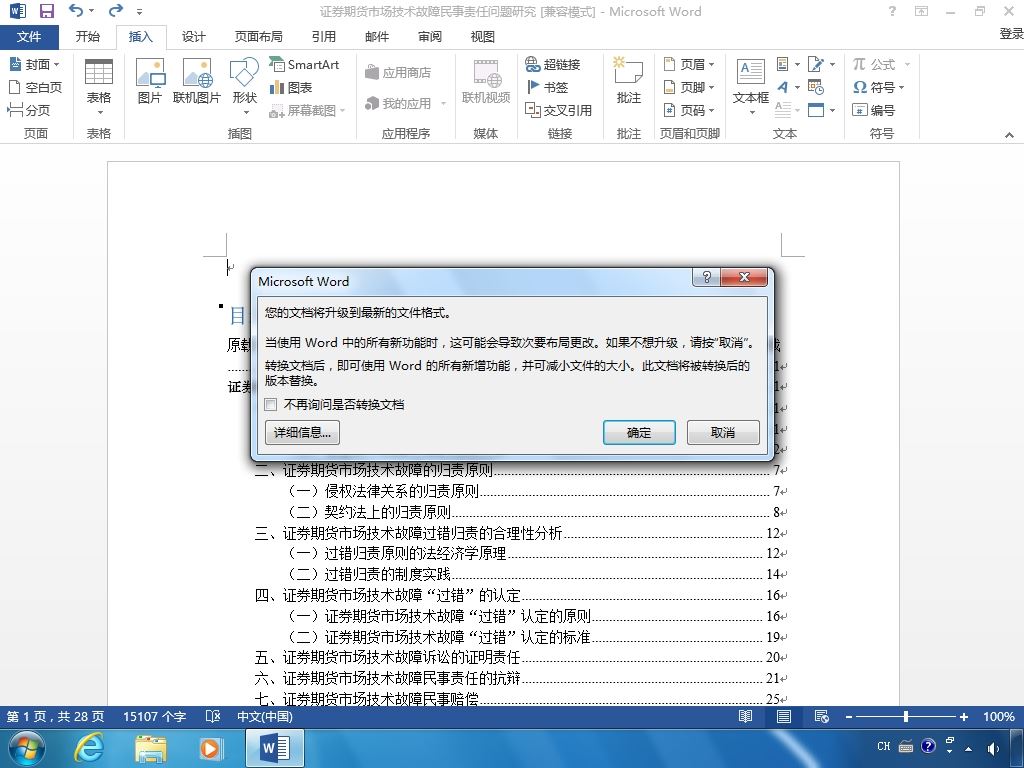Screen dimensions: 1024x768
Task: Switch to the Mailings (邮件) tab
Action: coord(377,37)
